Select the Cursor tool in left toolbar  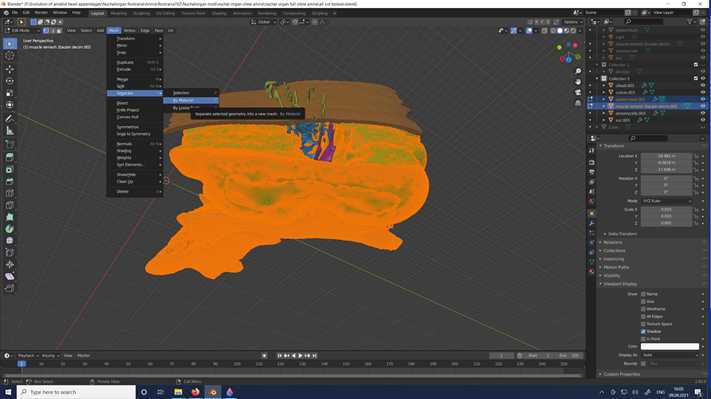pyautogui.click(x=10, y=56)
